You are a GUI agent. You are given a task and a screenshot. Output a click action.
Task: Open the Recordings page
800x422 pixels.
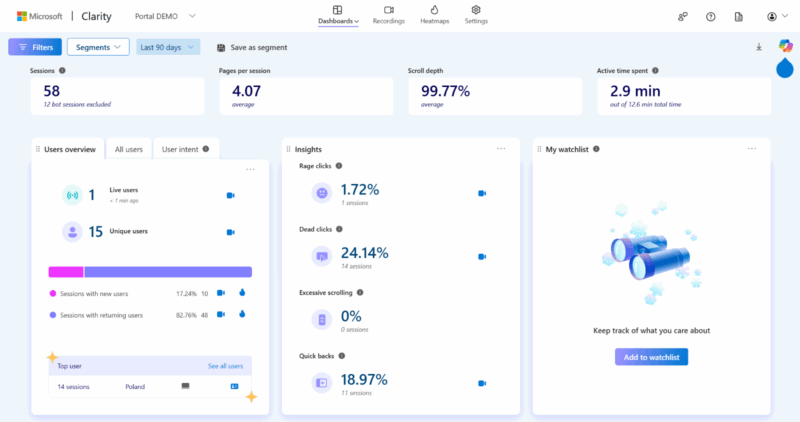click(x=388, y=15)
